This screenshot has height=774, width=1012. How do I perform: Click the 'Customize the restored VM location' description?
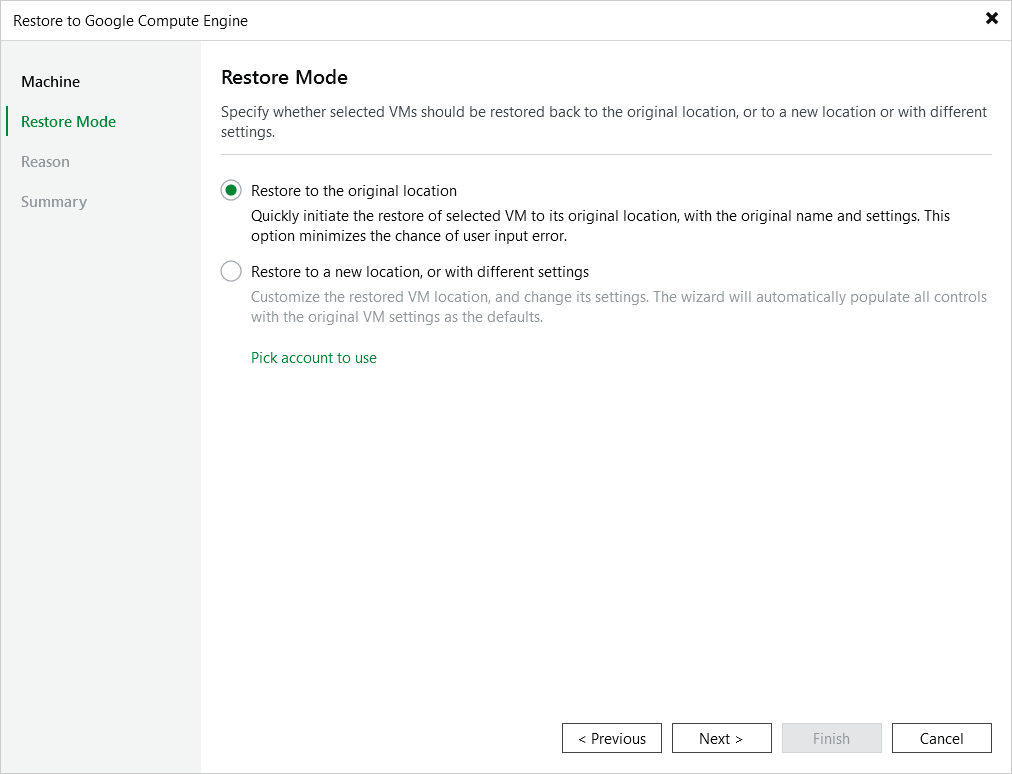point(619,307)
